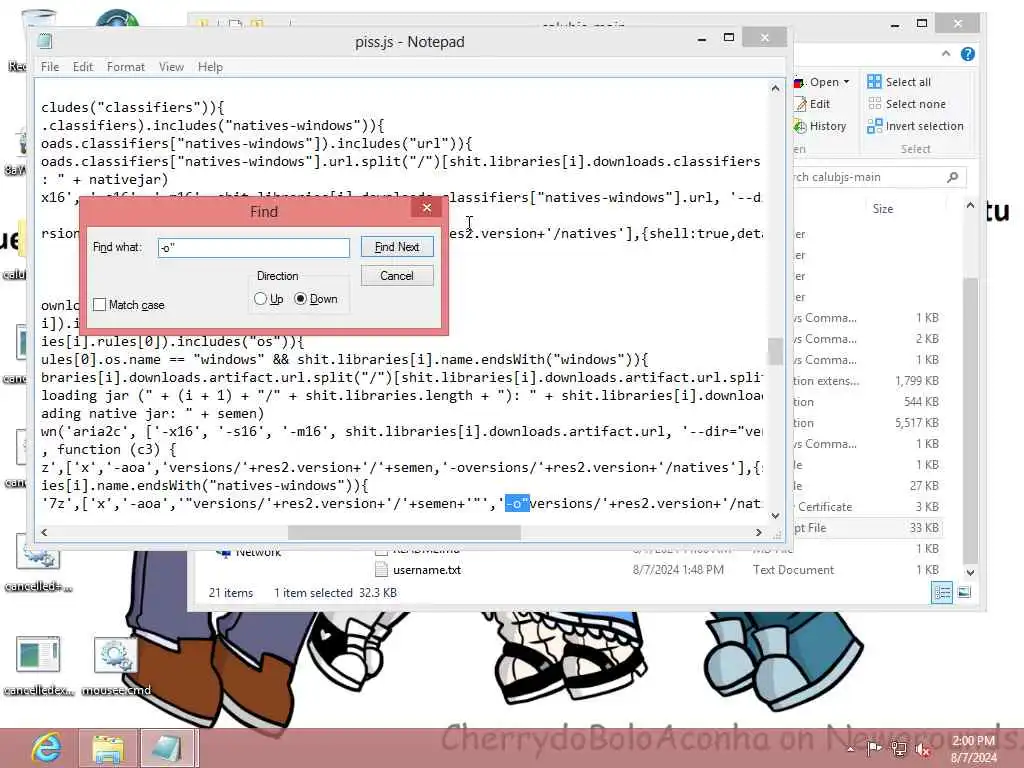Open the File menu in Notepad

[x=50, y=67]
